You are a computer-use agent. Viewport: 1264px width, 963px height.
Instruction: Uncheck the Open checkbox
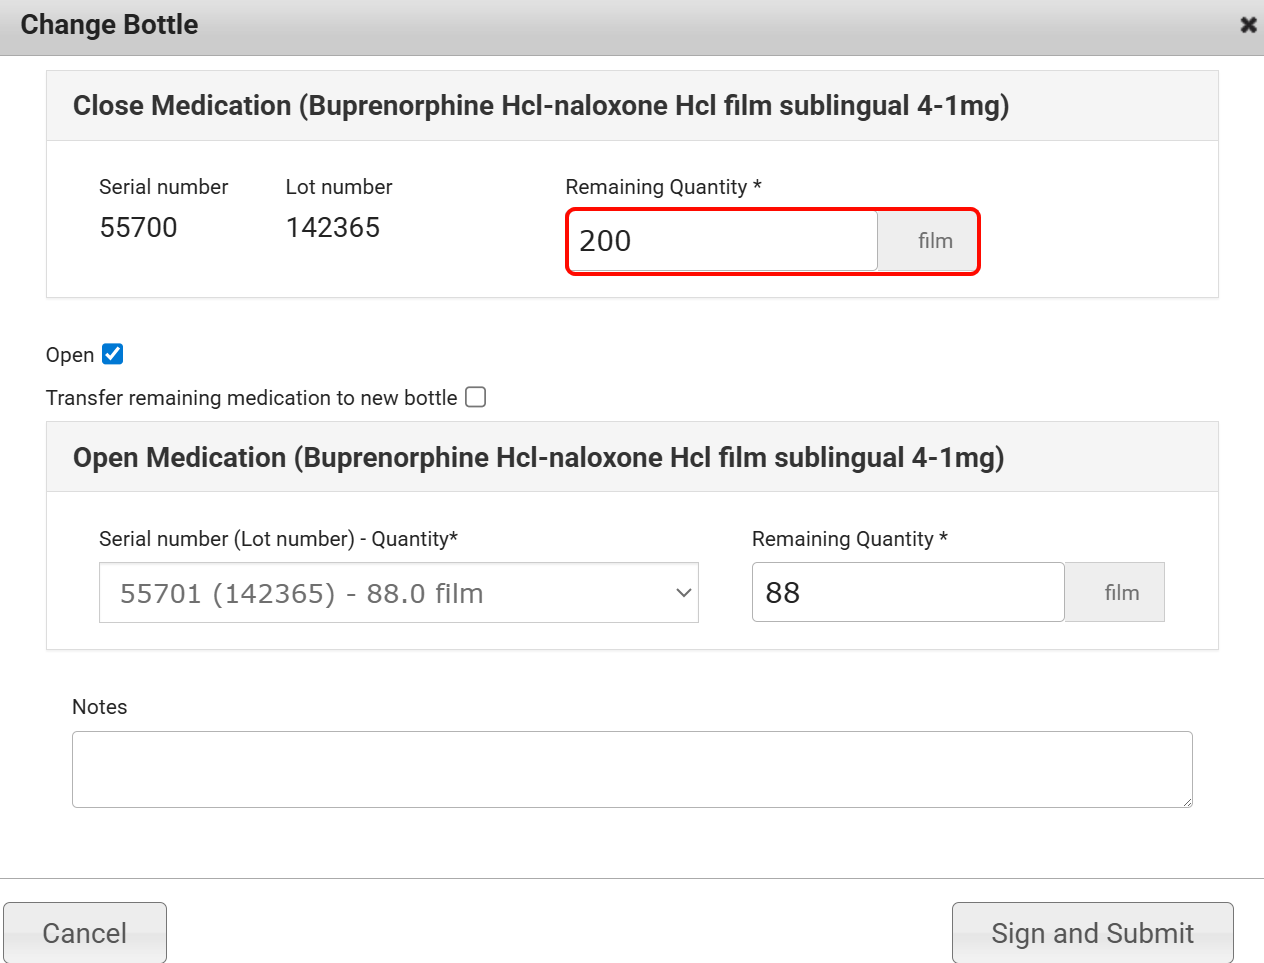(113, 354)
